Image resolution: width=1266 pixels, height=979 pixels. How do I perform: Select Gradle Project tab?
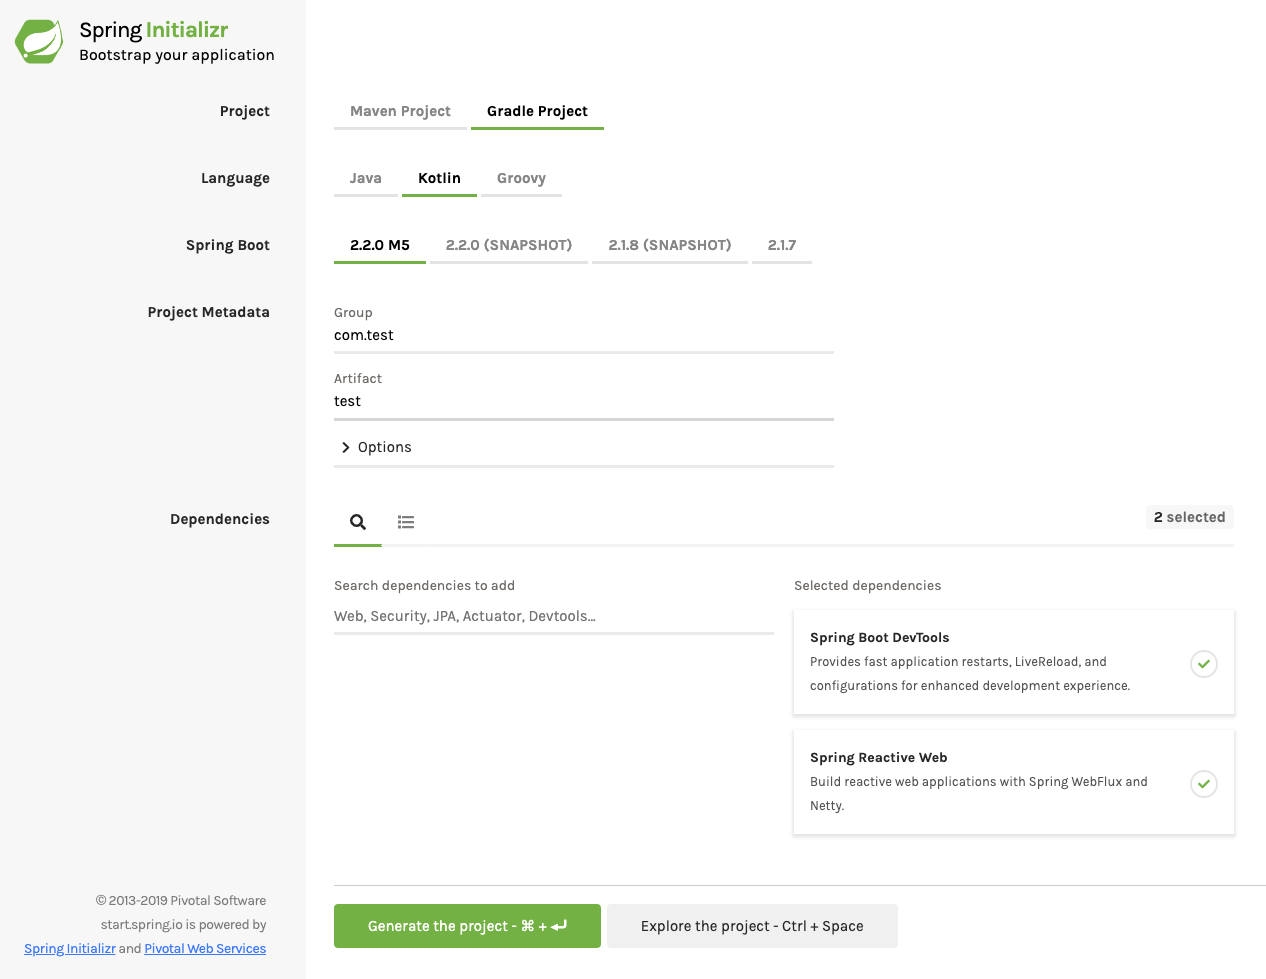click(x=537, y=111)
